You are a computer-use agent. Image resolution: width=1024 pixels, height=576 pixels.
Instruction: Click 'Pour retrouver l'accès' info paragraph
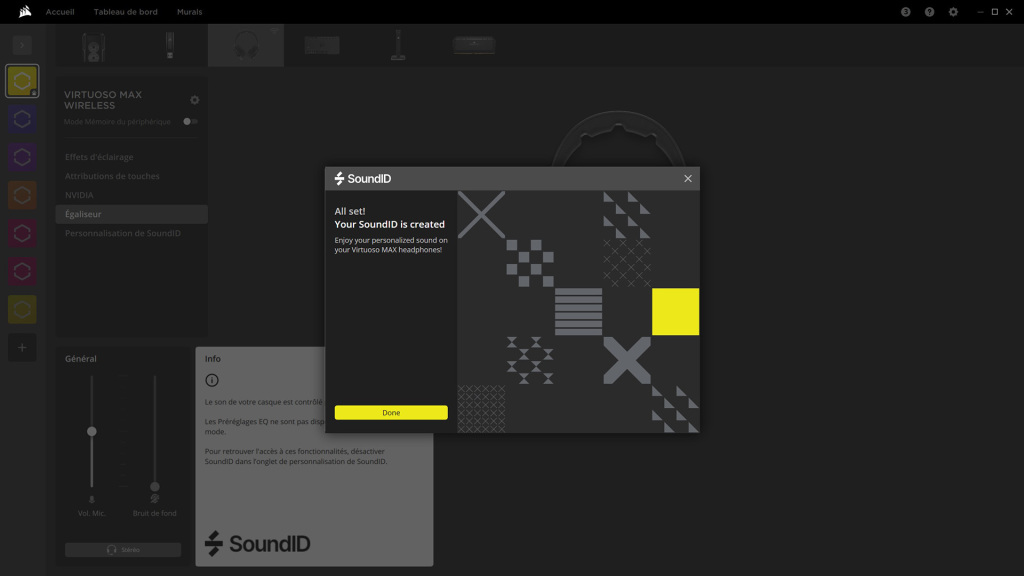point(296,456)
